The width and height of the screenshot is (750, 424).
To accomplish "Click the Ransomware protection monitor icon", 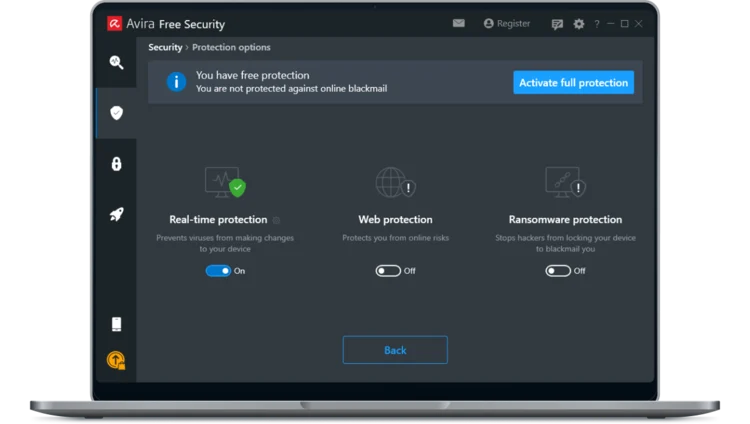I will (x=565, y=182).
